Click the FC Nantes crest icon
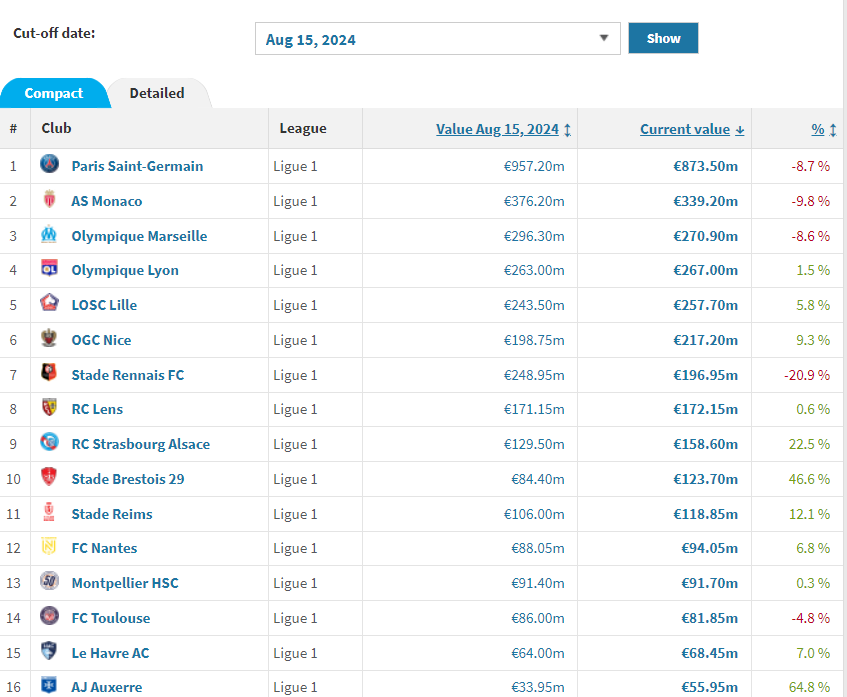Screen dimensions: 847x697 49,547
